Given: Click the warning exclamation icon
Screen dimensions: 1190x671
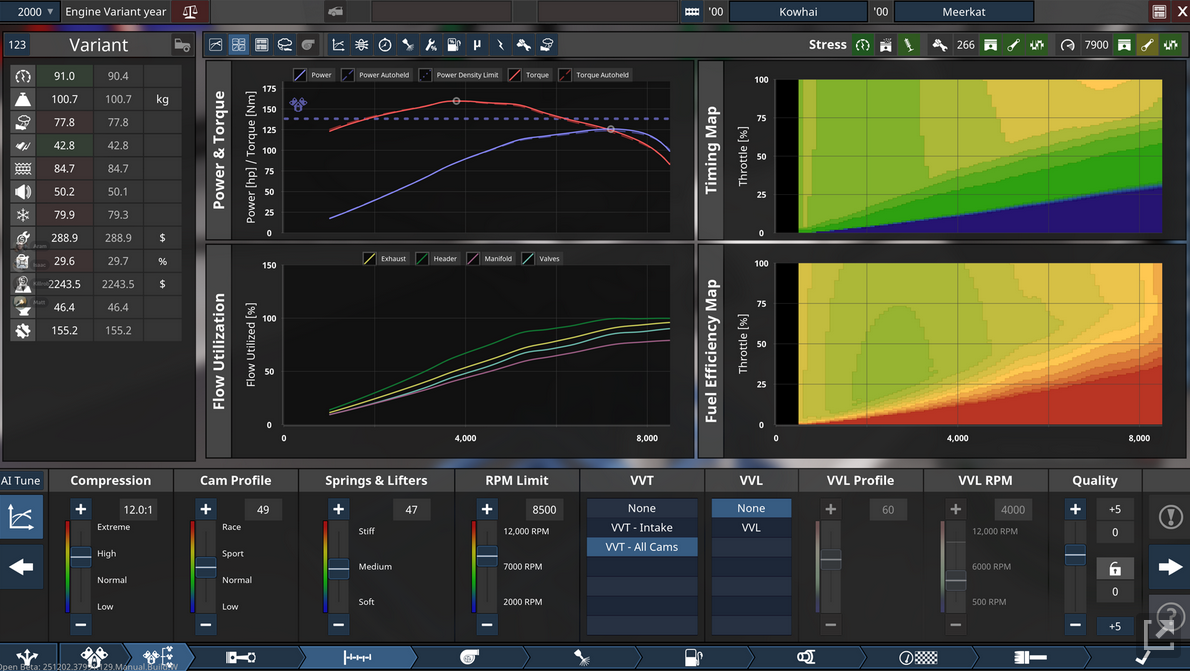Looking at the screenshot, I should (1170, 517).
